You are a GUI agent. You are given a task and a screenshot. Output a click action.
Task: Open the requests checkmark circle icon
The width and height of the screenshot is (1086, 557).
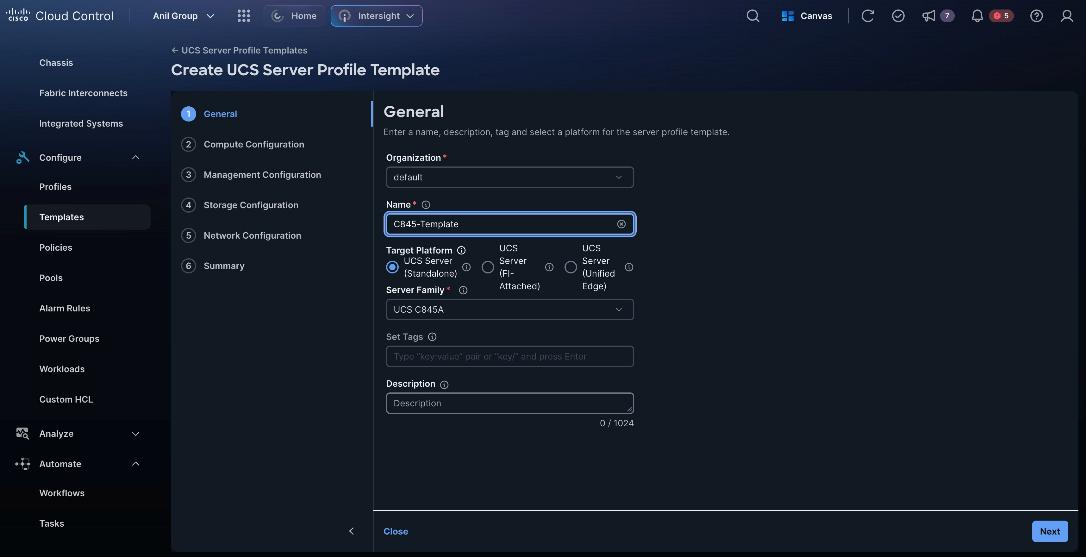click(x=898, y=16)
